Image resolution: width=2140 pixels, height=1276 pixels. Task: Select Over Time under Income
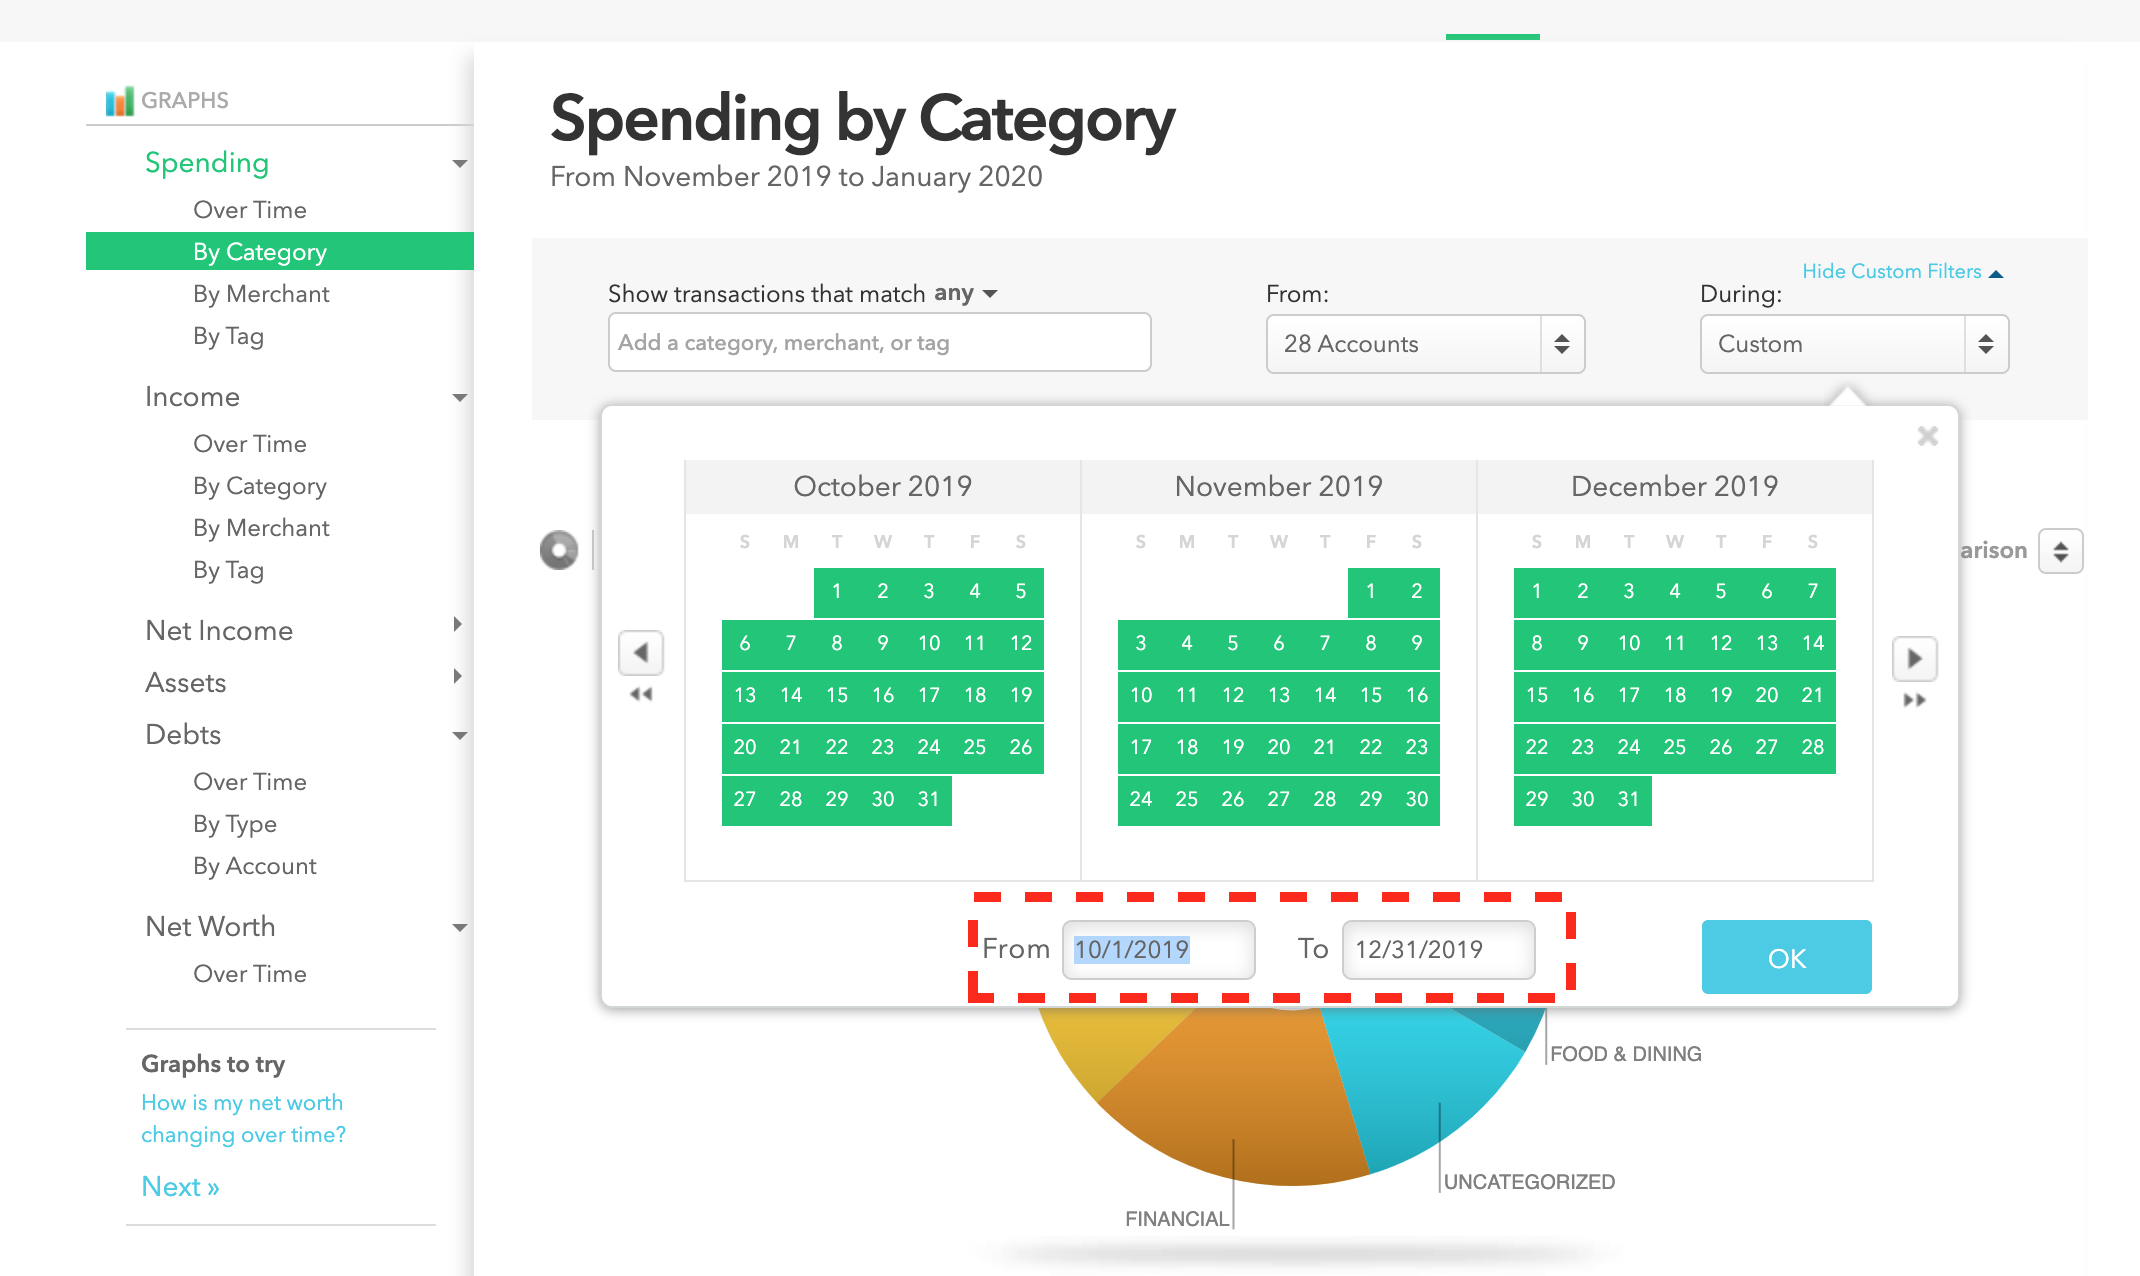[250, 444]
